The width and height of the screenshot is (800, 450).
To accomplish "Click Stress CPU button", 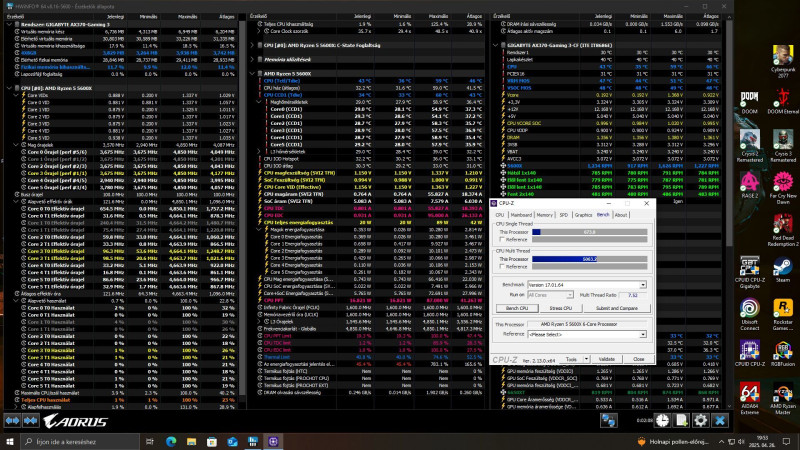I will click(560, 308).
